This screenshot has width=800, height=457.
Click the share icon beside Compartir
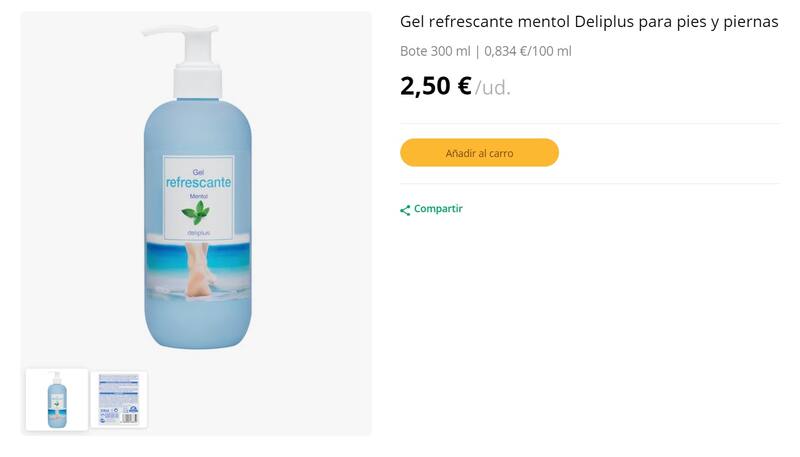click(x=405, y=210)
